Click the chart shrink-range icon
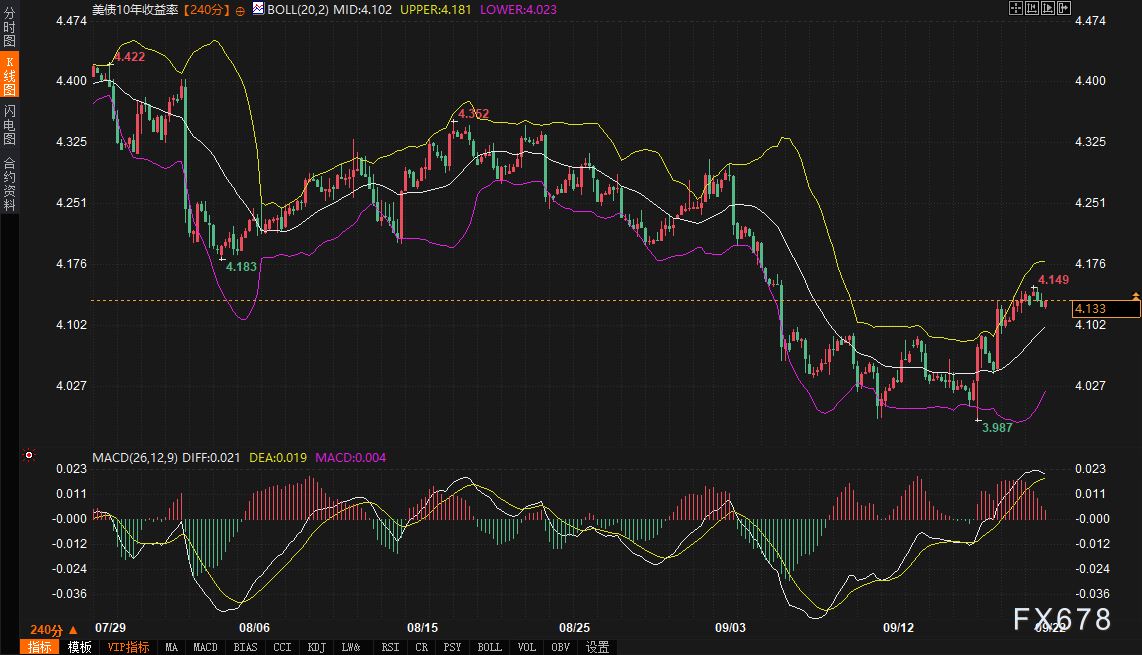 click(x=1033, y=9)
